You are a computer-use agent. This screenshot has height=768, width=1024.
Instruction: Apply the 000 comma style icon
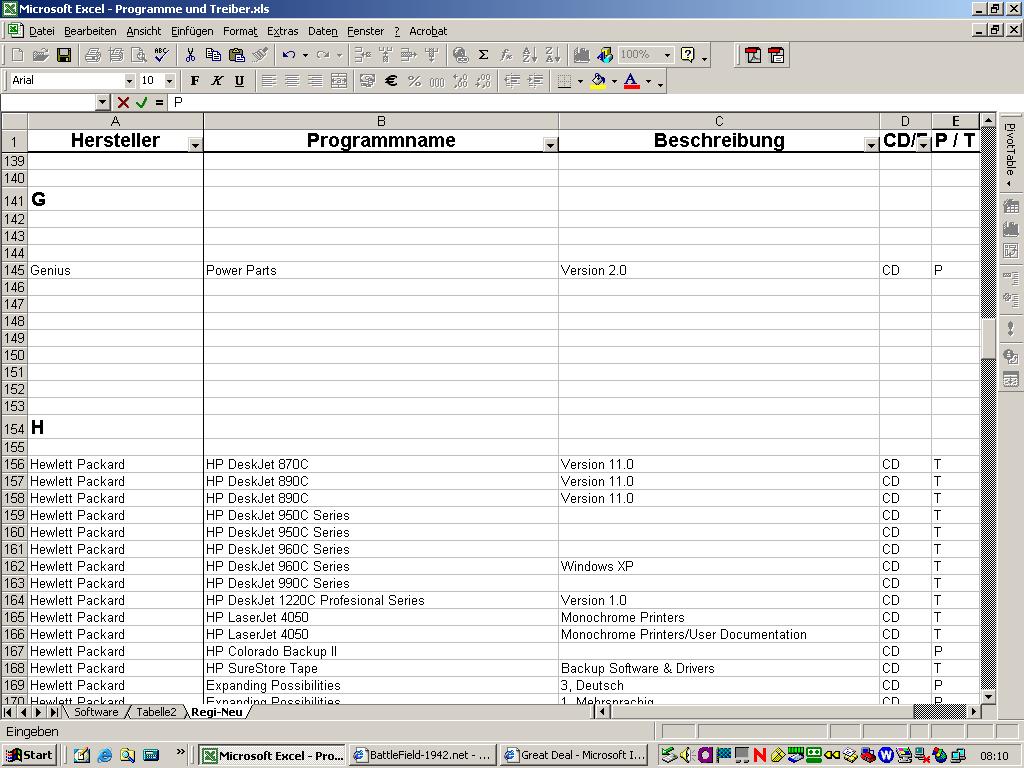[437, 81]
